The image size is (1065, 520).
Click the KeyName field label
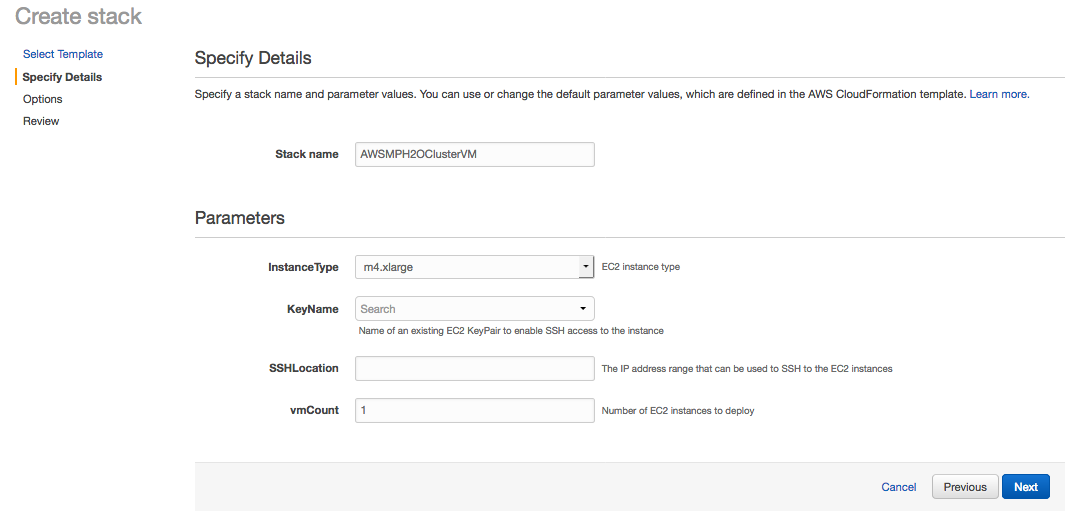pyautogui.click(x=312, y=309)
